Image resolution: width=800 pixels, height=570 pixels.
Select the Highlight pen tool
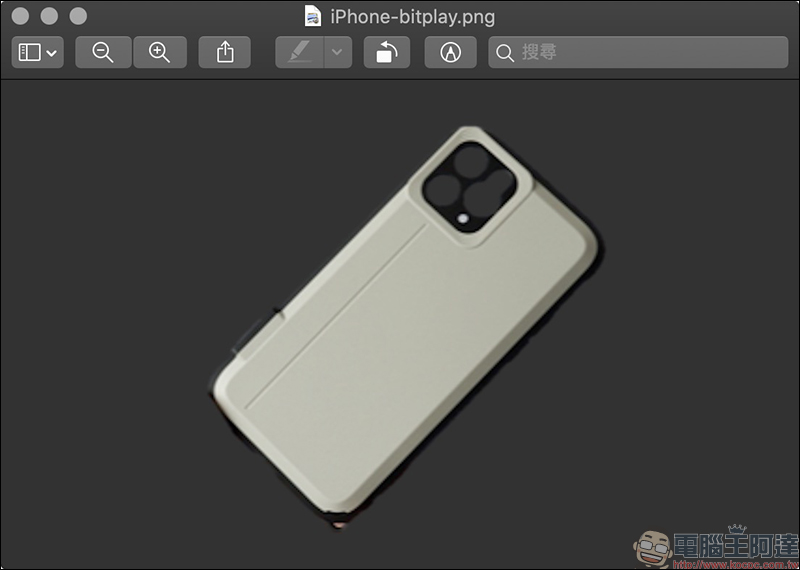[x=299, y=53]
